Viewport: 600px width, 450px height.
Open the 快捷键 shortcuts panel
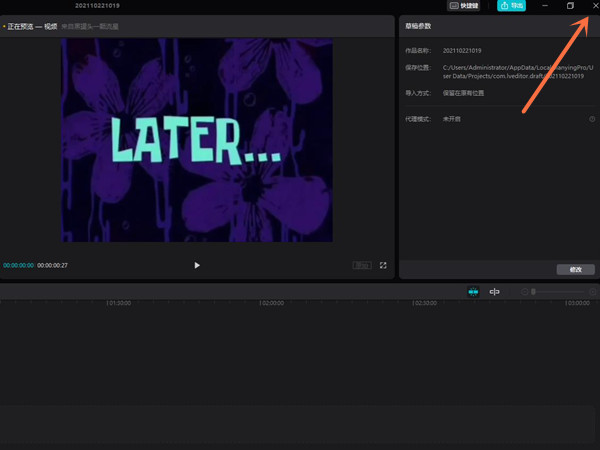tap(465, 6)
